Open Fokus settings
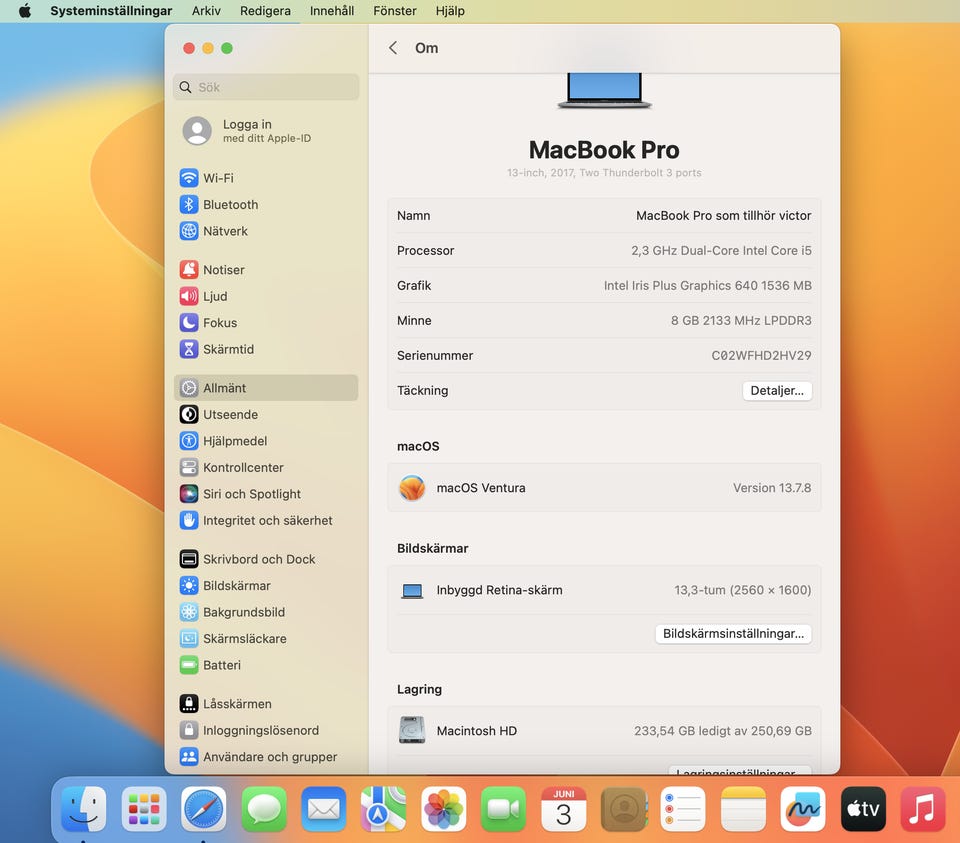 [x=266, y=323]
